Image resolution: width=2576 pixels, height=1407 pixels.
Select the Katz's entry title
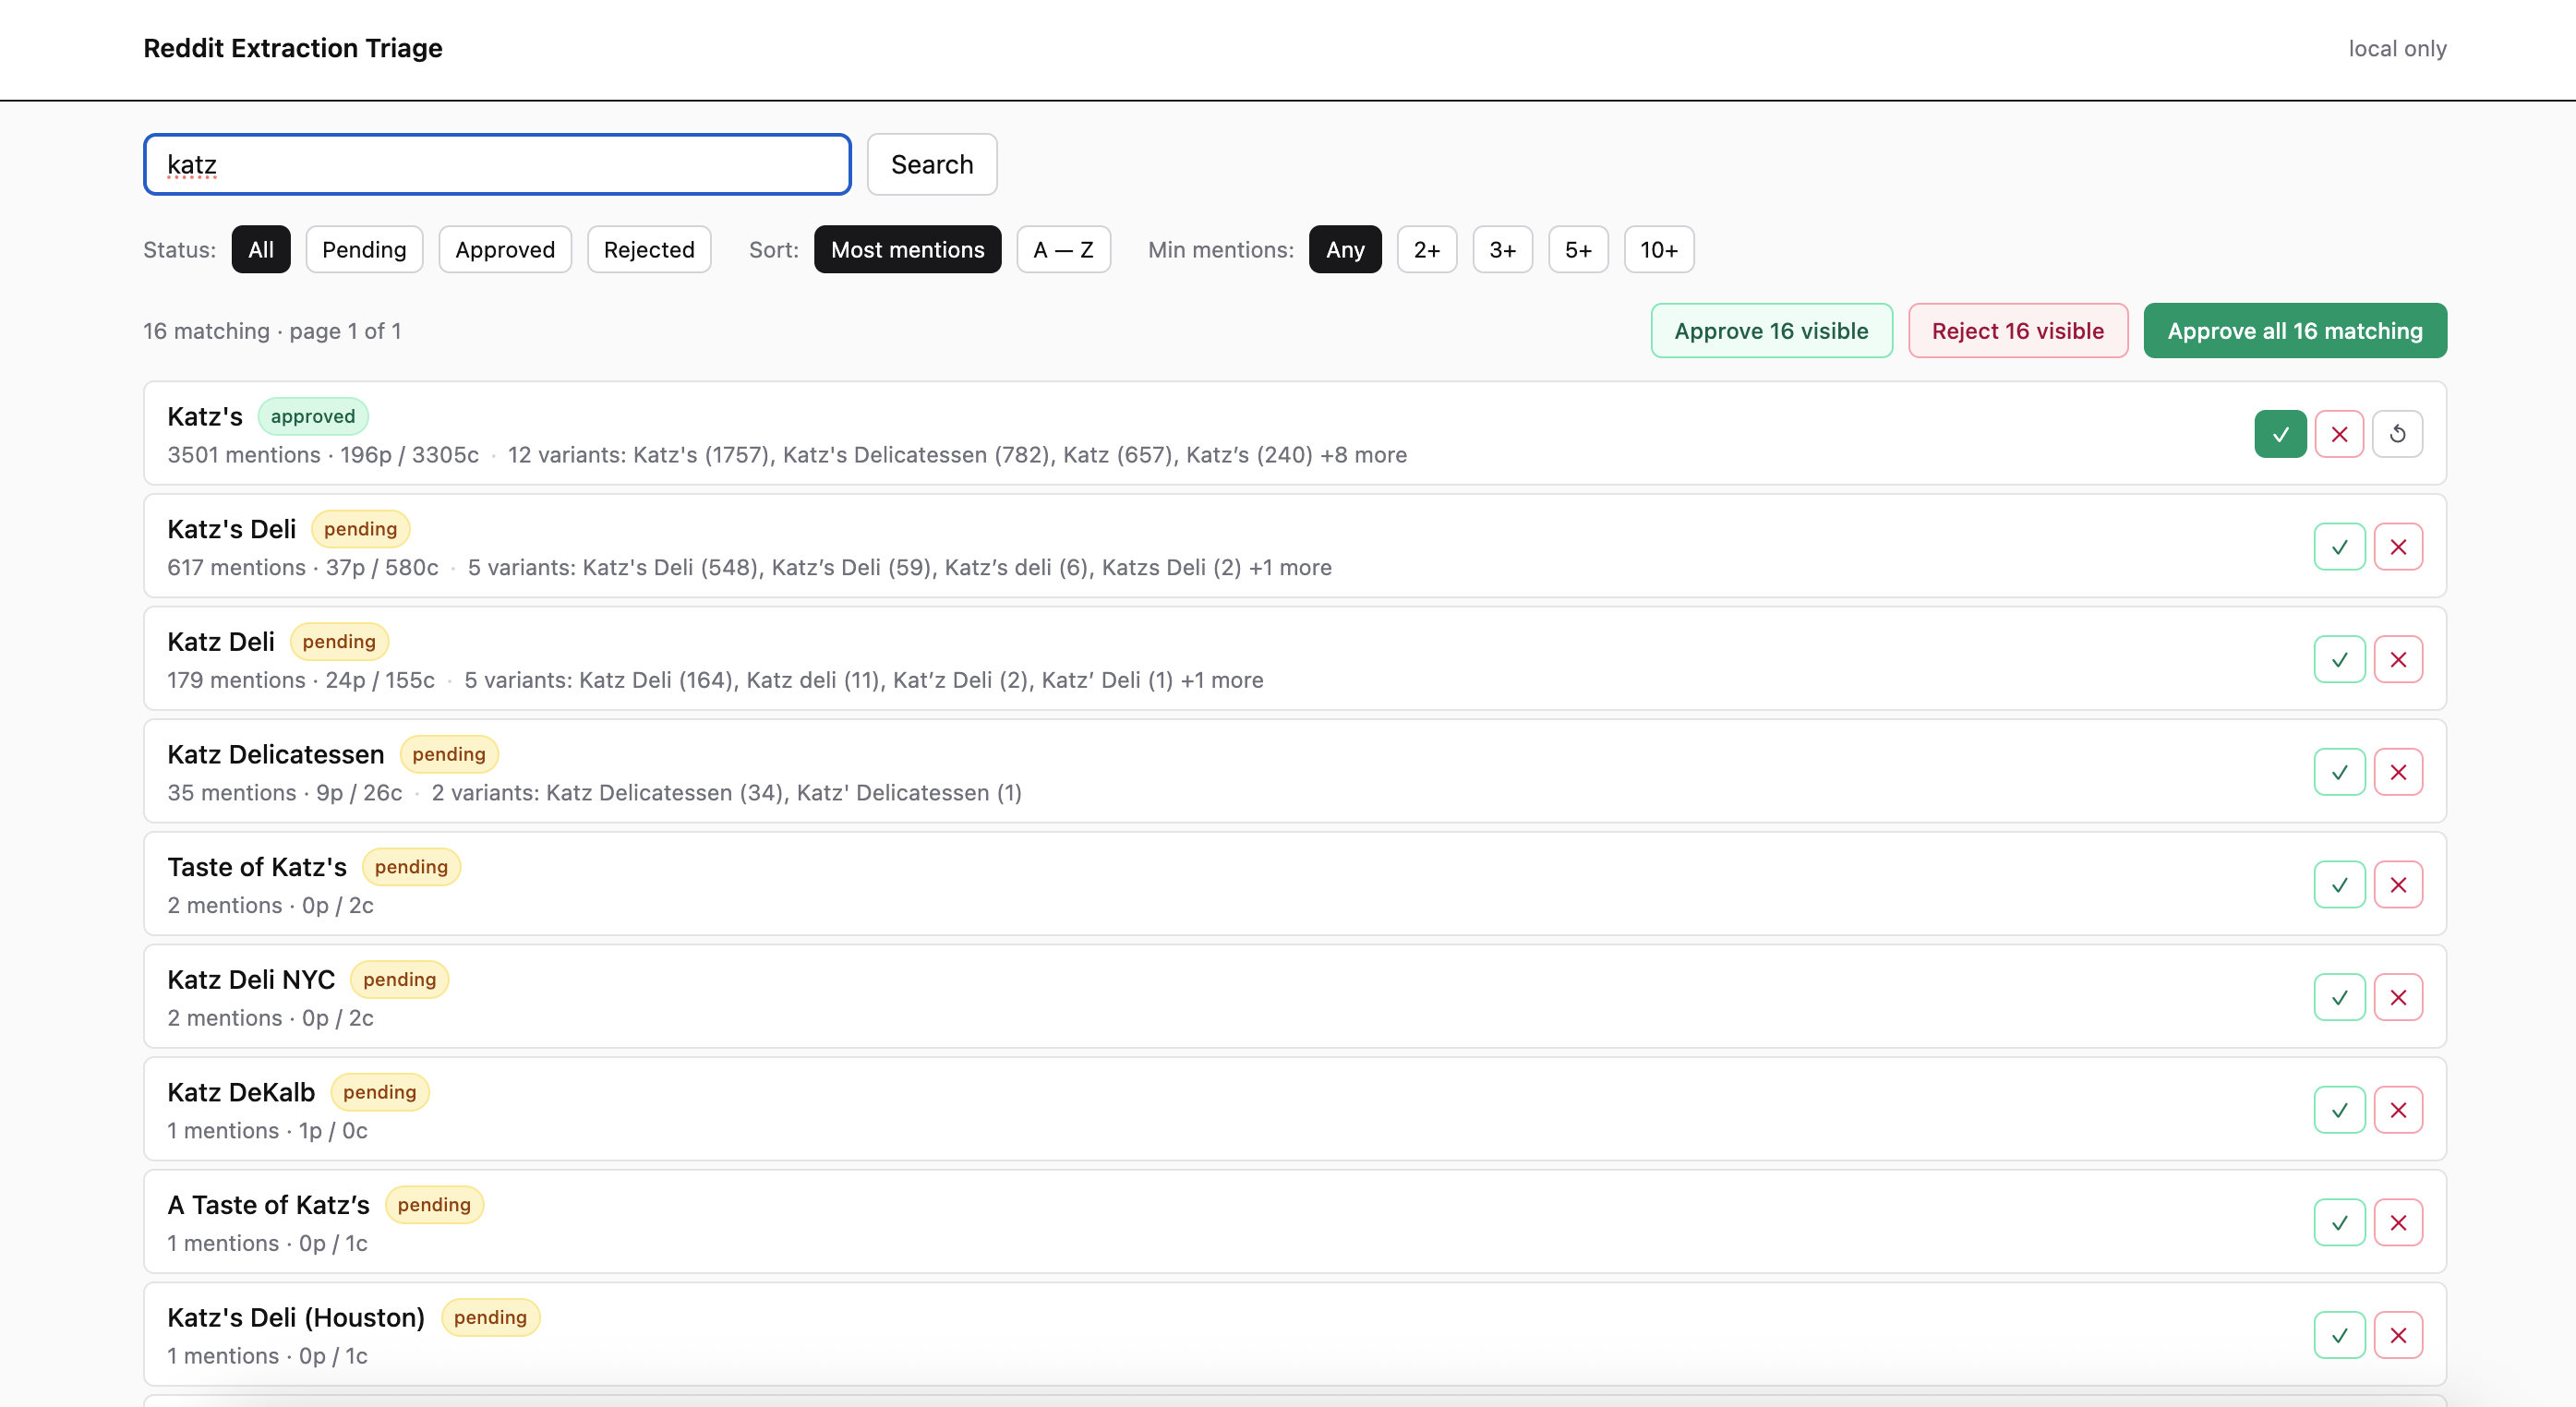click(x=205, y=416)
